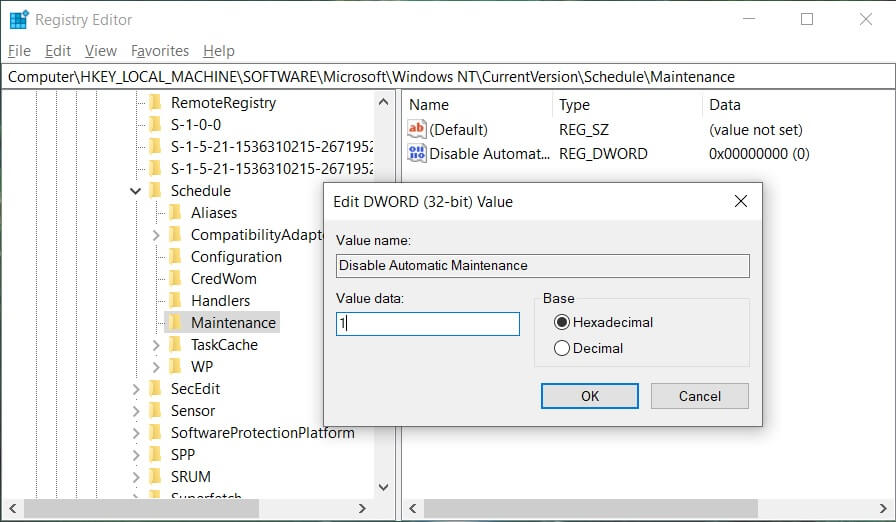The image size is (896, 522).
Task: Open the Edit menu
Action: pyautogui.click(x=58, y=50)
